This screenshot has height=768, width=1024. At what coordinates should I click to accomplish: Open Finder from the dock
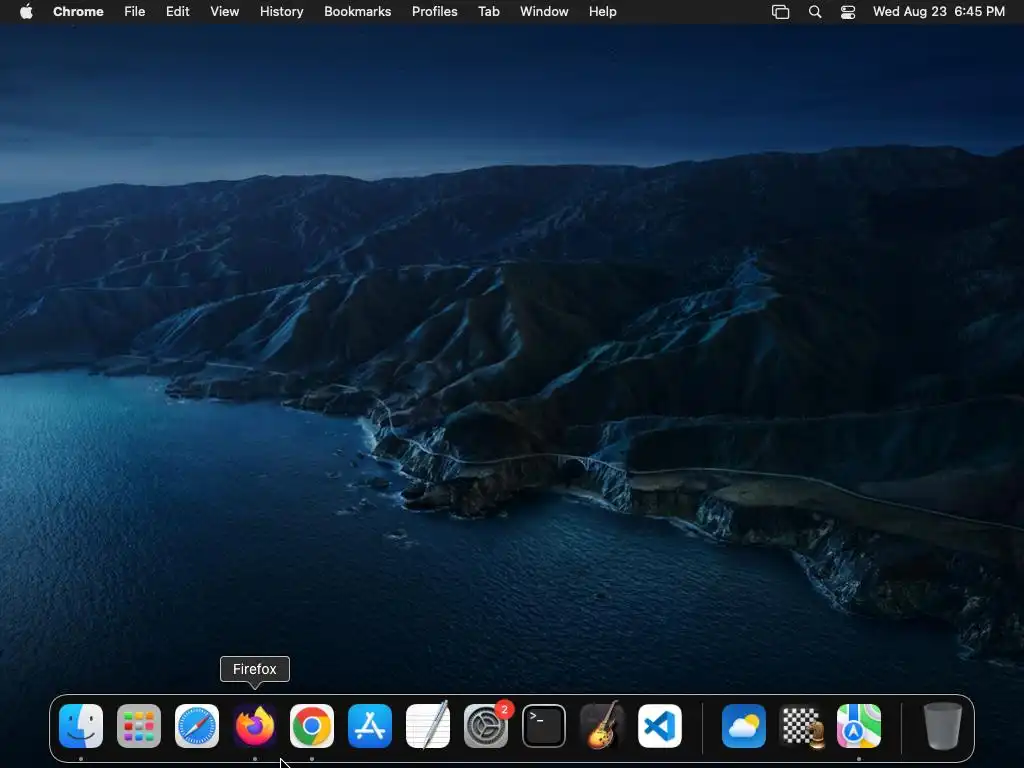point(81,726)
